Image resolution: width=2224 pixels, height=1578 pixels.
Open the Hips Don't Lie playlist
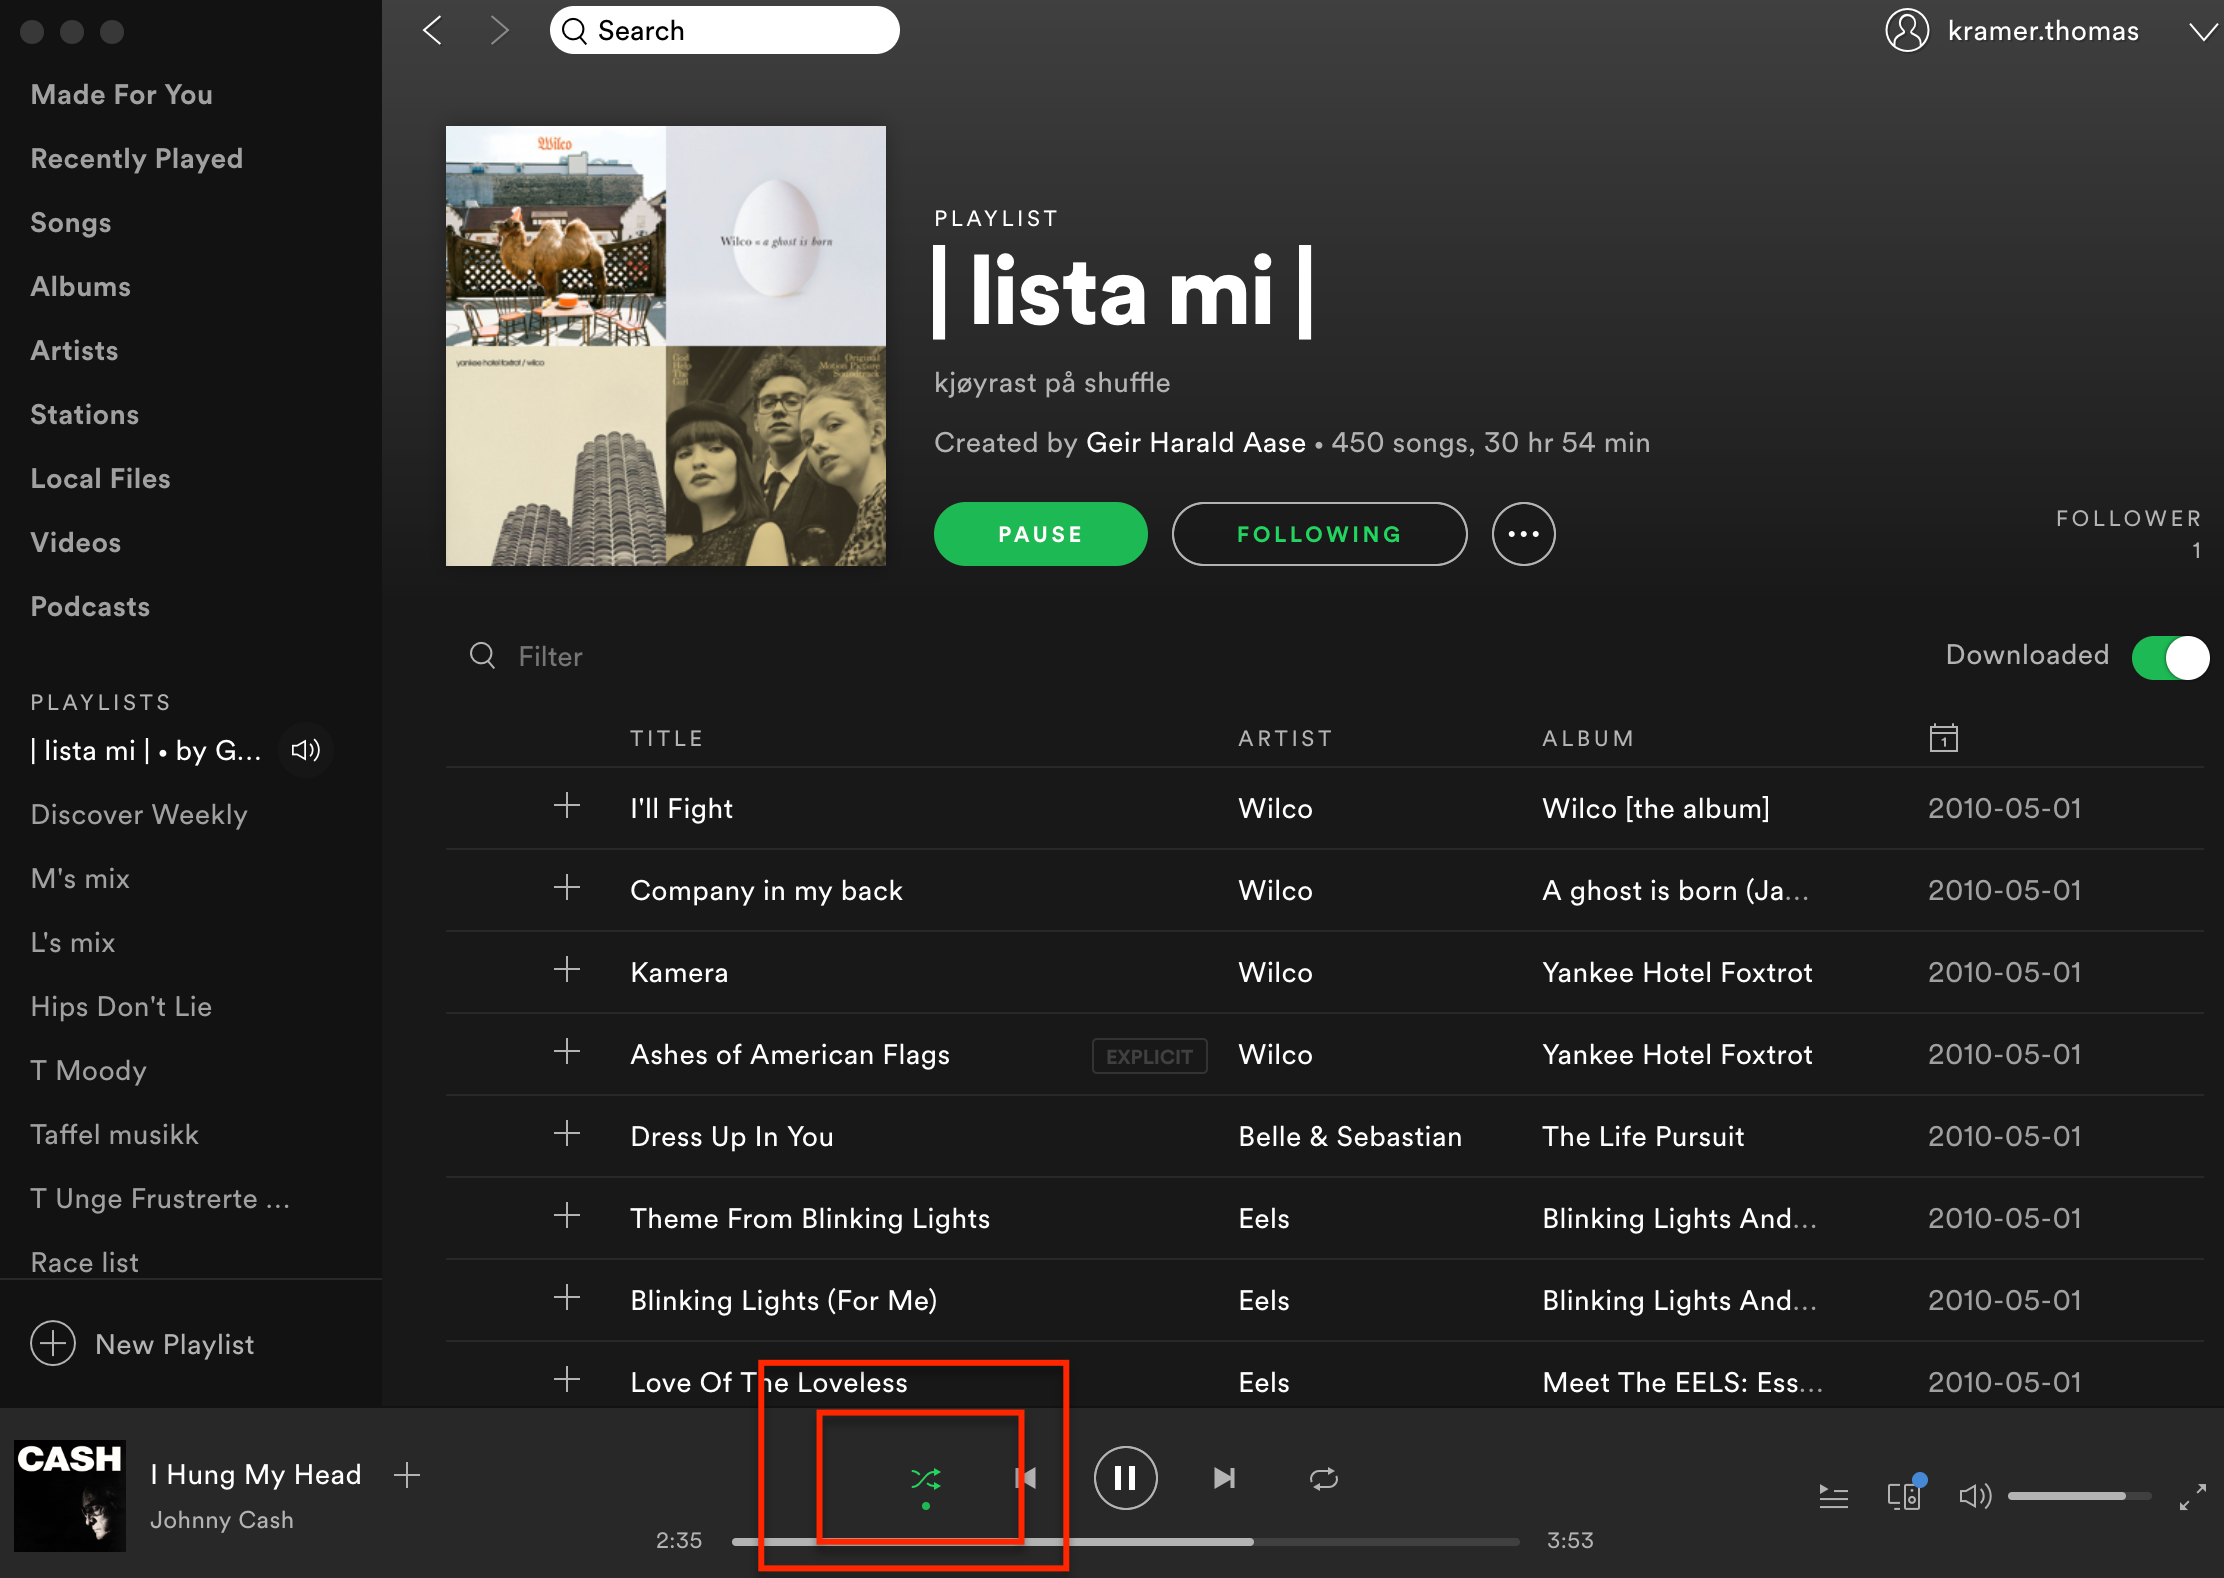pyautogui.click(x=121, y=1007)
